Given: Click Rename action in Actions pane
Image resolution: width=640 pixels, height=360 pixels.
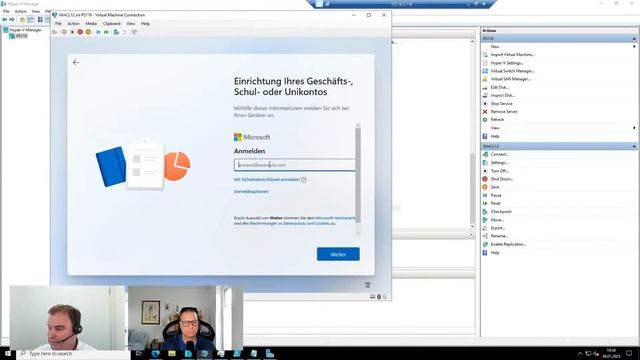Looking at the screenshot, I should tap(499, 236).
